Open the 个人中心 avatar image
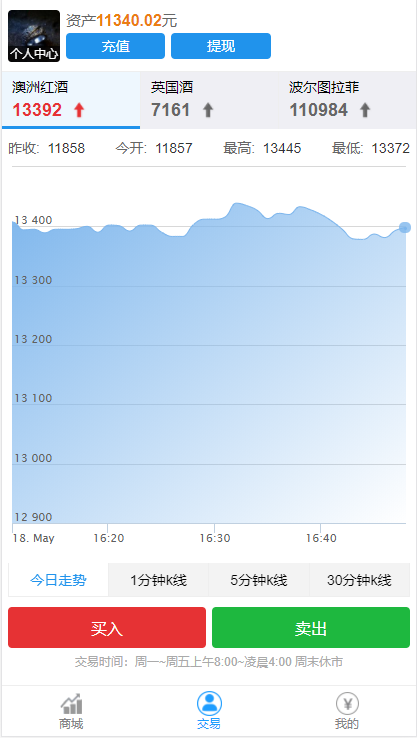This screenshot has height=738, width=417. 34,36
